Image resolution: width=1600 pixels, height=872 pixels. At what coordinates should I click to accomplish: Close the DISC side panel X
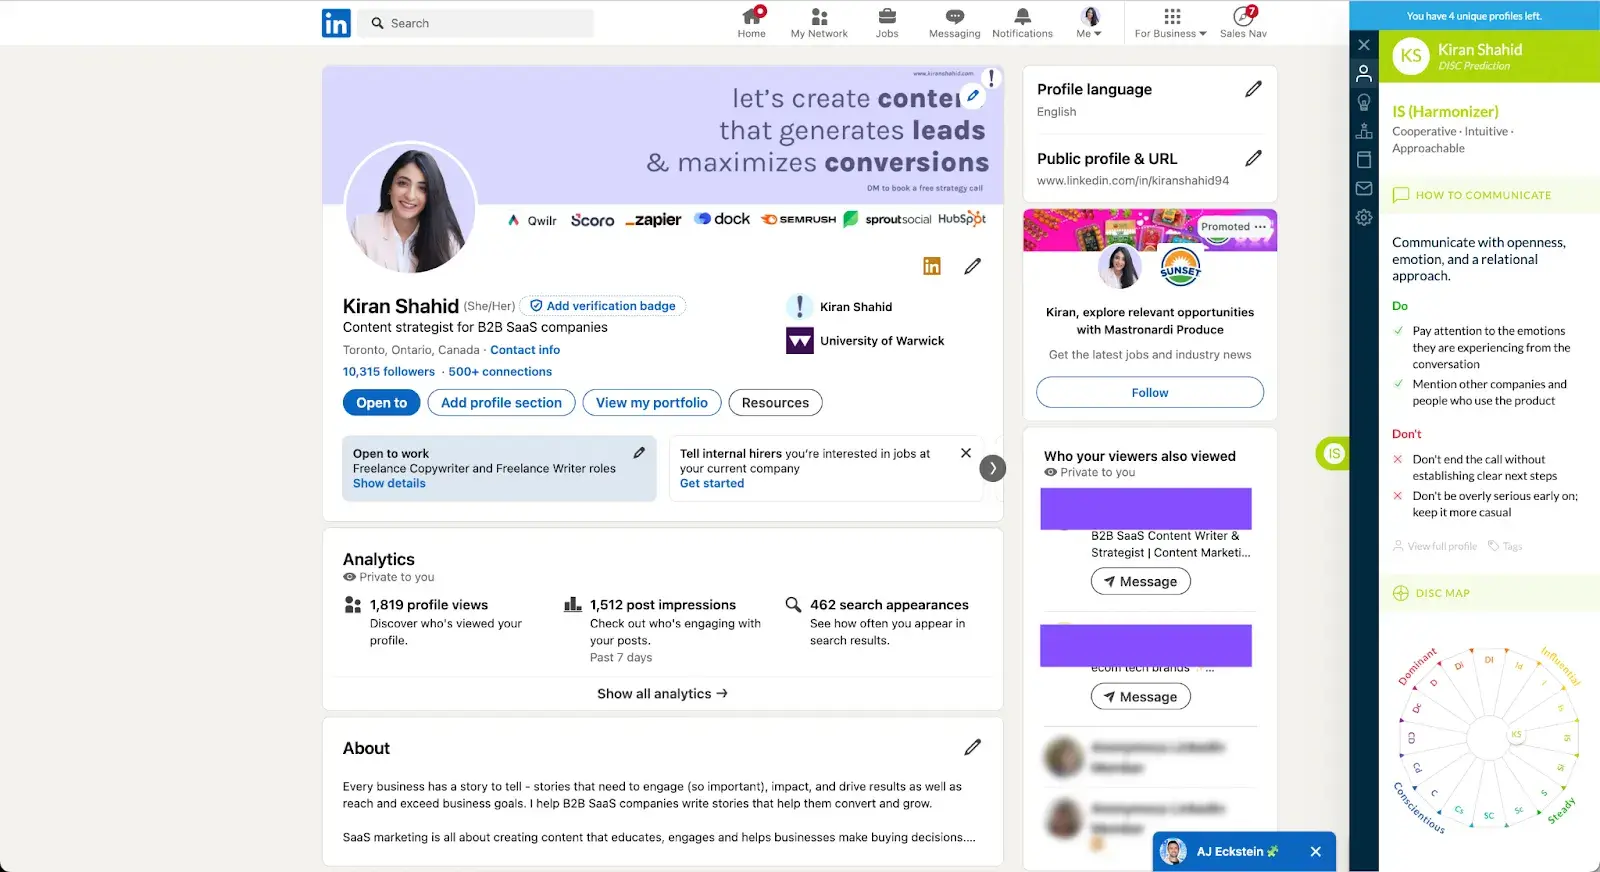(x=1364, y=45)
